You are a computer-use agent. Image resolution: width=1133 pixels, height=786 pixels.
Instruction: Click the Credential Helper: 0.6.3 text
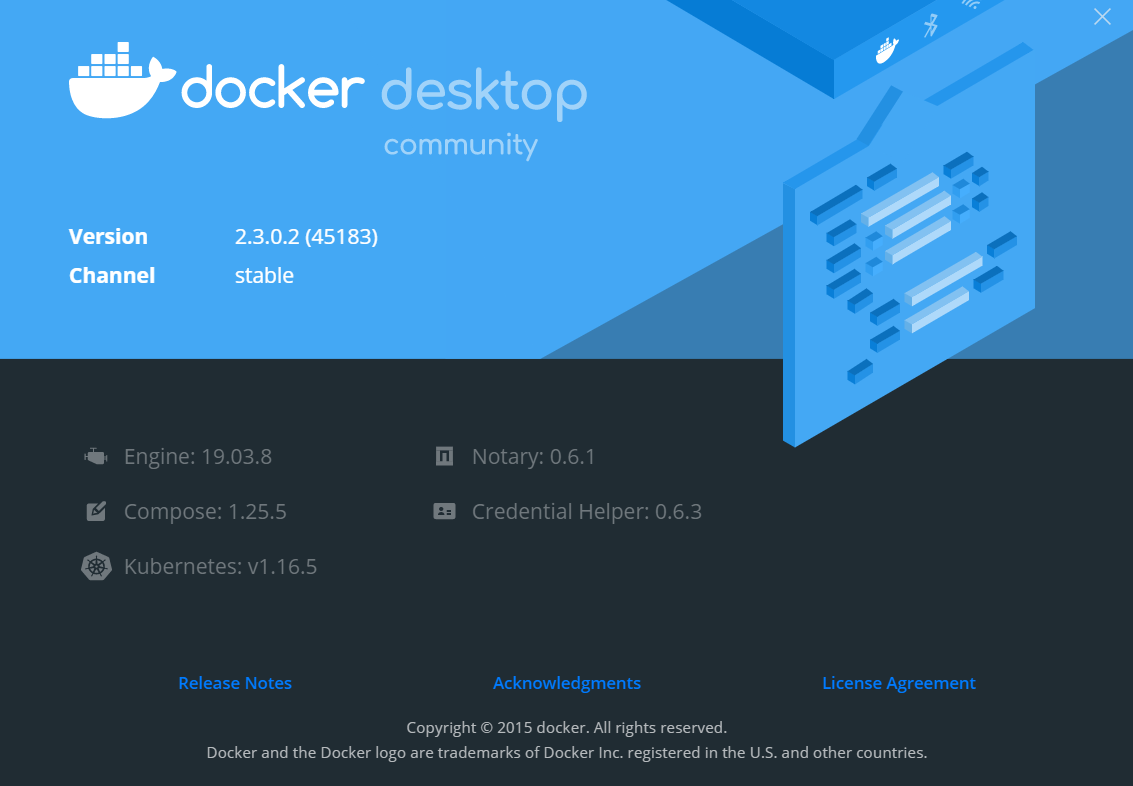tap(587, 511)
